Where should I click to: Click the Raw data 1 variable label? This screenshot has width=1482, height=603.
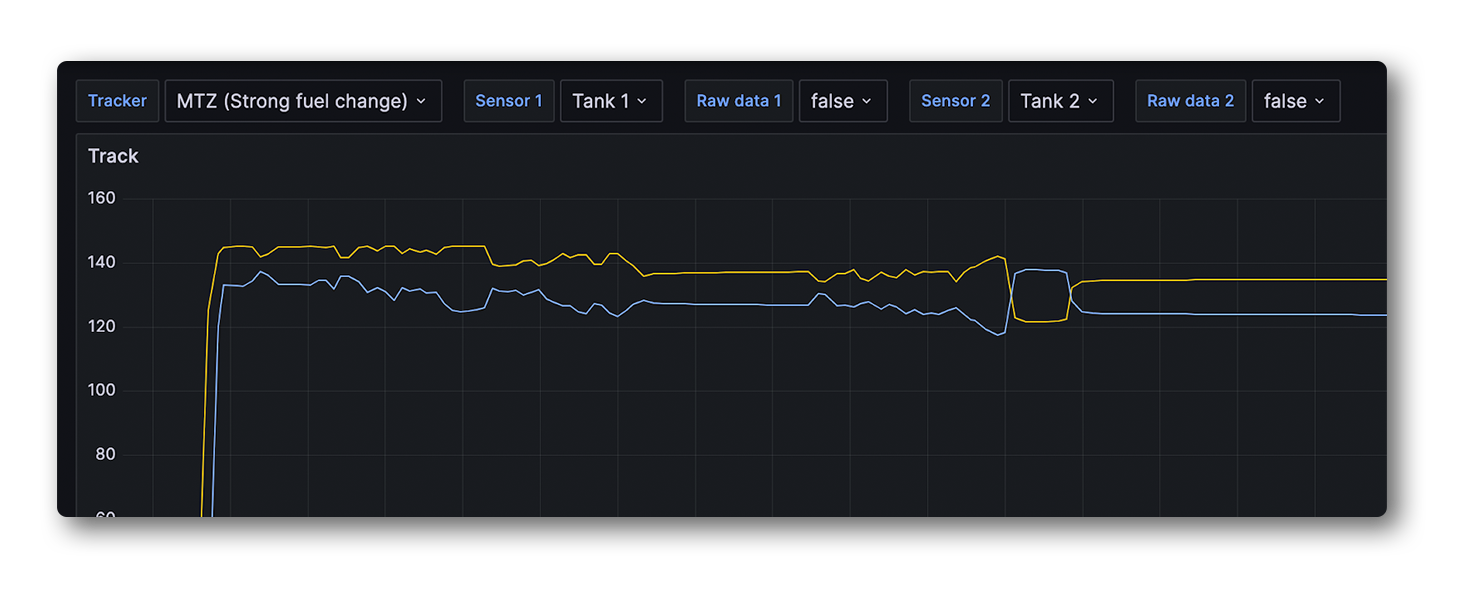pyautogui.click(x=739, y=101)
